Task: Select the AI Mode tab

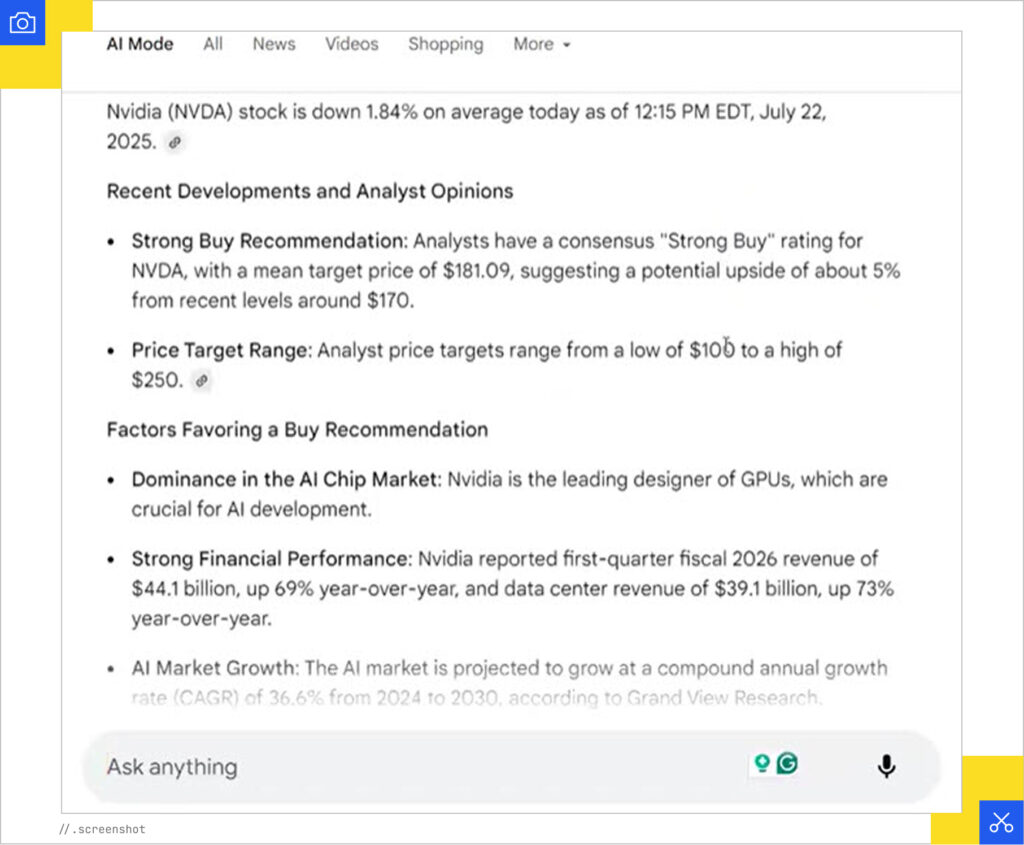Action: [x=139, y=44]
